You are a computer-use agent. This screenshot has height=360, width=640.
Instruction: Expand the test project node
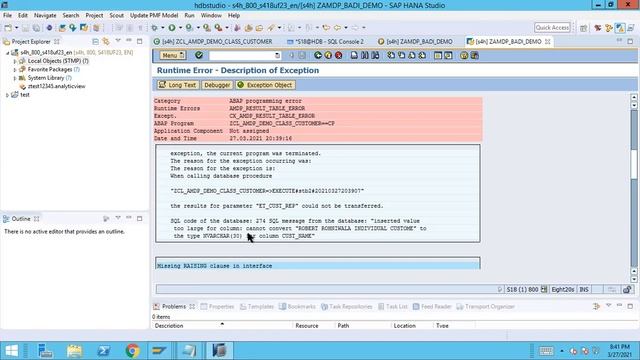(7, 95)
